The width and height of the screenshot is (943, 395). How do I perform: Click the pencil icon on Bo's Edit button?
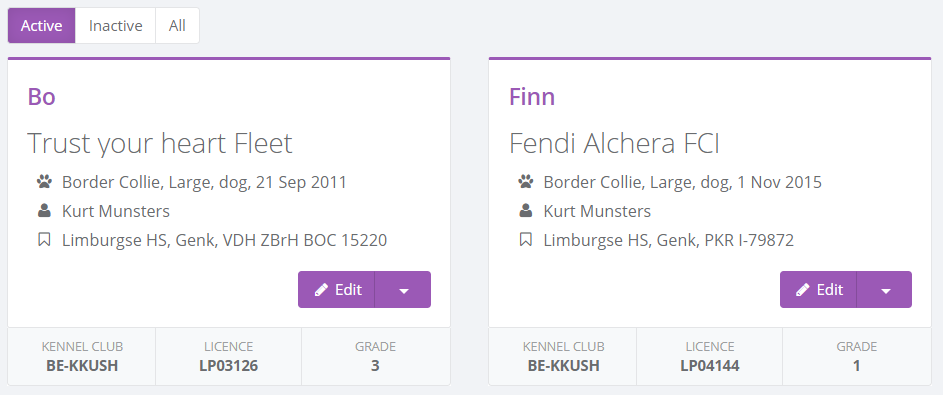coord(322,290)
